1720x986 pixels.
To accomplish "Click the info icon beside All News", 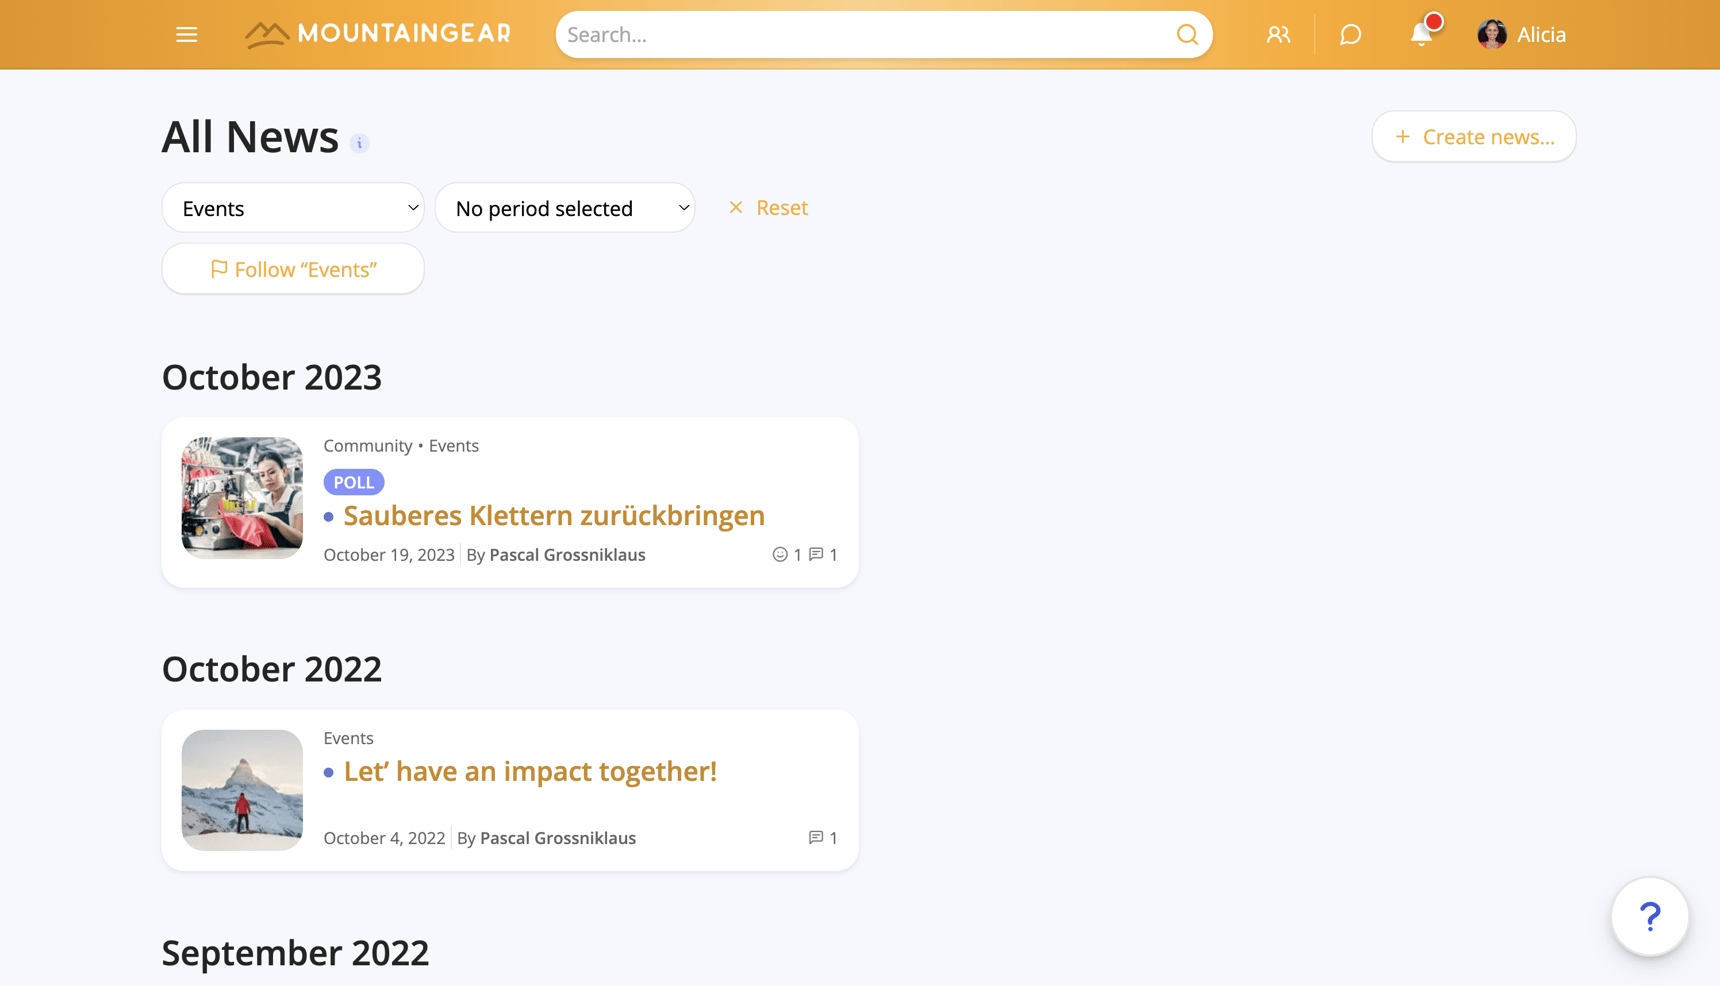I will (x=360, y=143).
